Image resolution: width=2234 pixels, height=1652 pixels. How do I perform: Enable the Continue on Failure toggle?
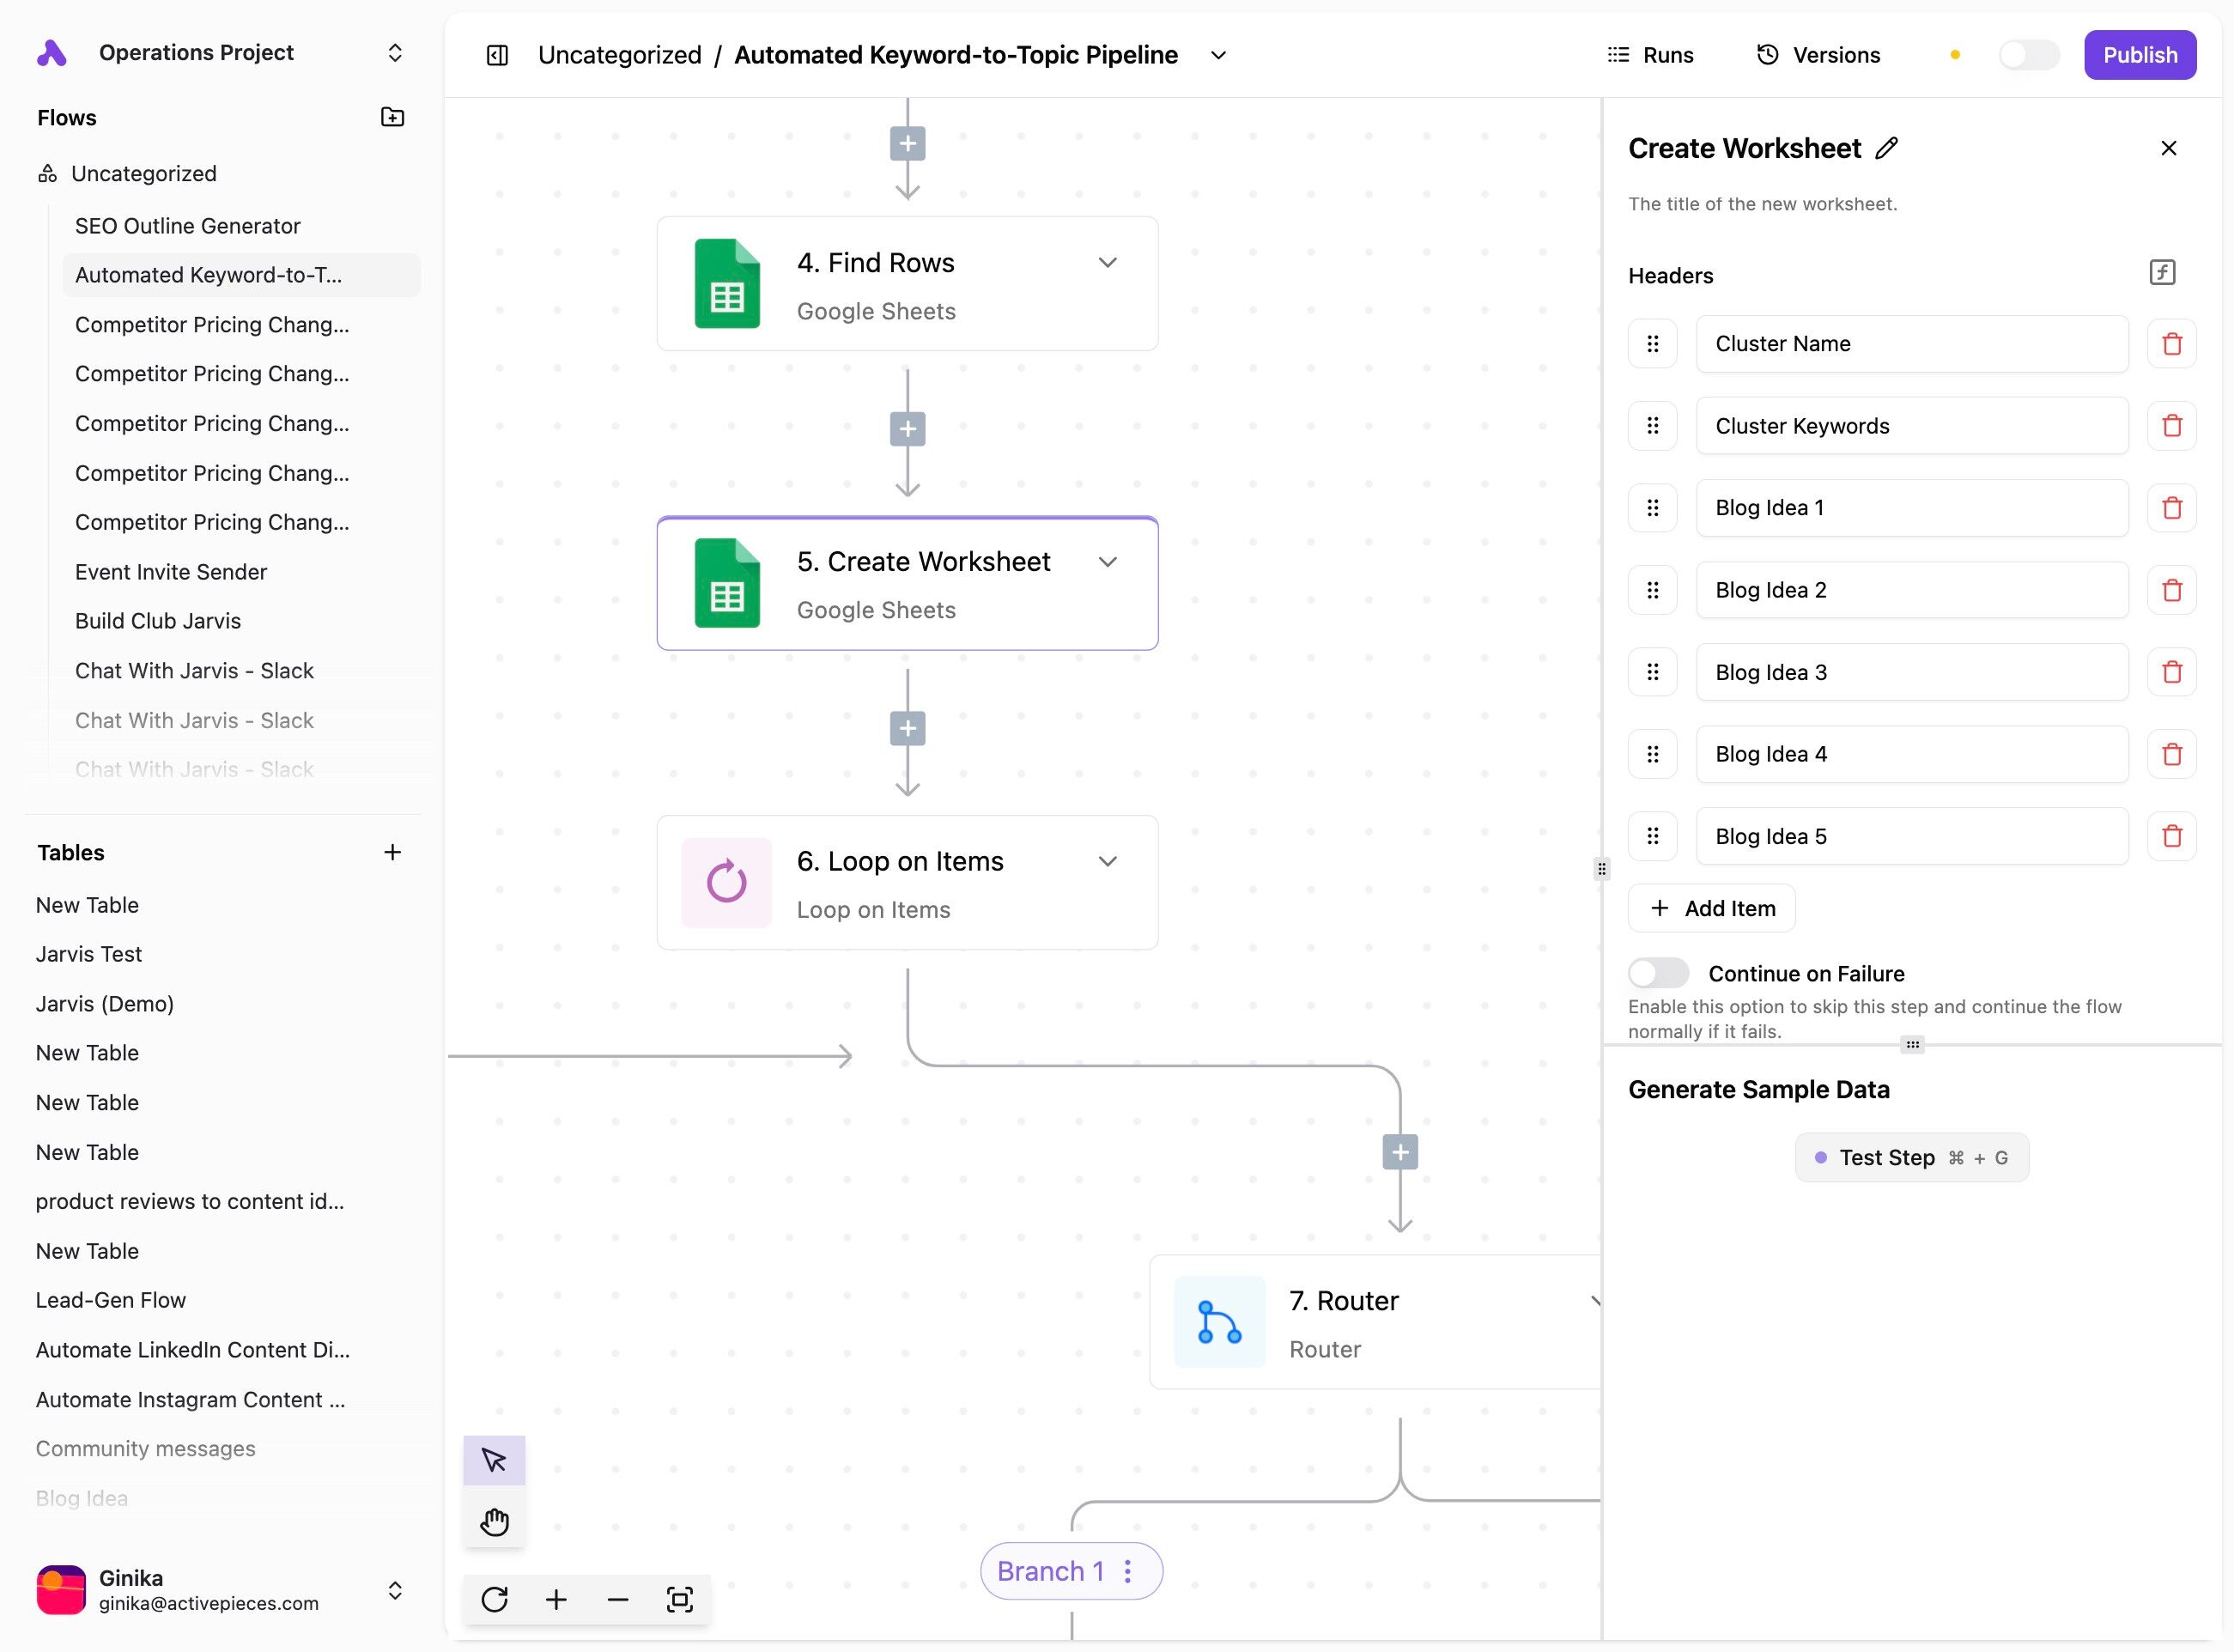1658,973
